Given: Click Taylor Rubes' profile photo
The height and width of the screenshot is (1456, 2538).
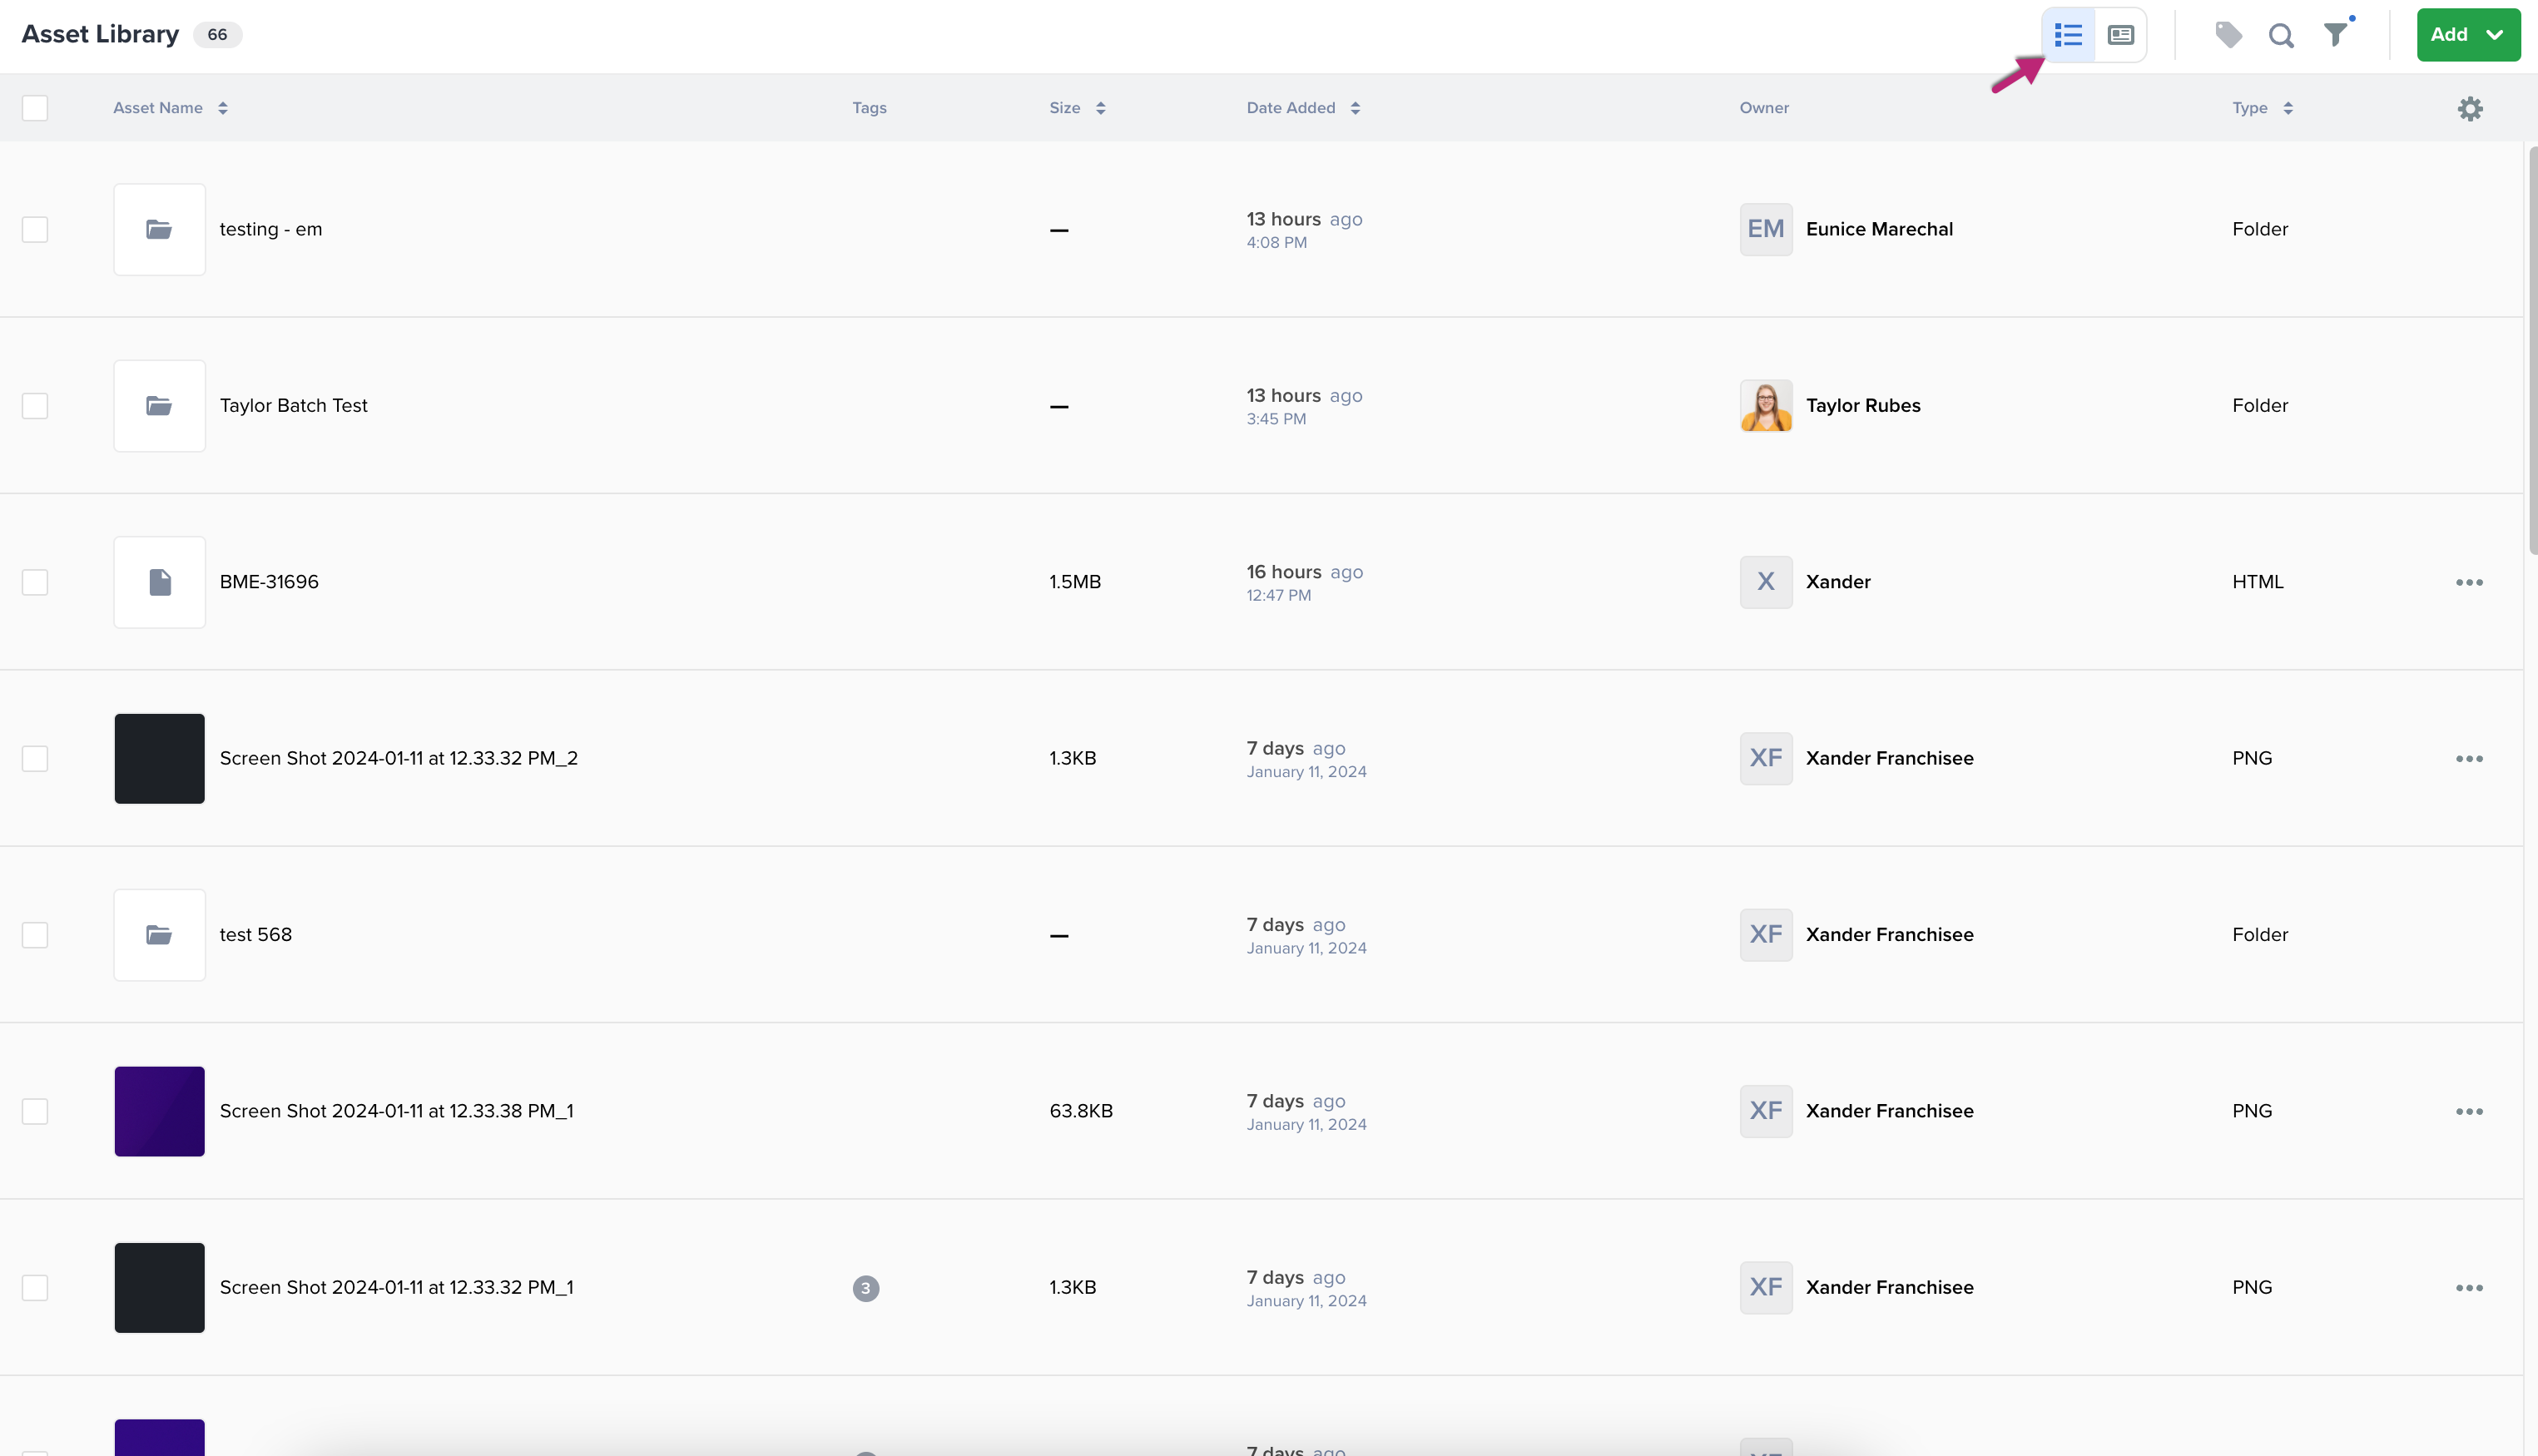Looking at the screenshot, I should (x=1766, y=406).
